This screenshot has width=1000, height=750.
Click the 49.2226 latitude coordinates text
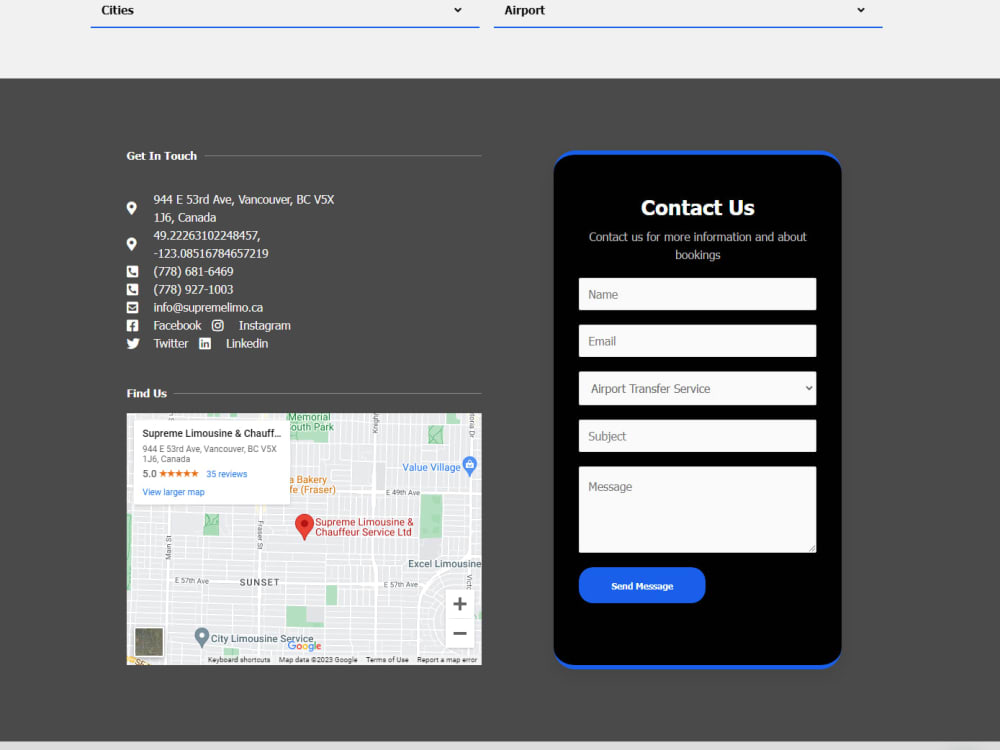210,244
